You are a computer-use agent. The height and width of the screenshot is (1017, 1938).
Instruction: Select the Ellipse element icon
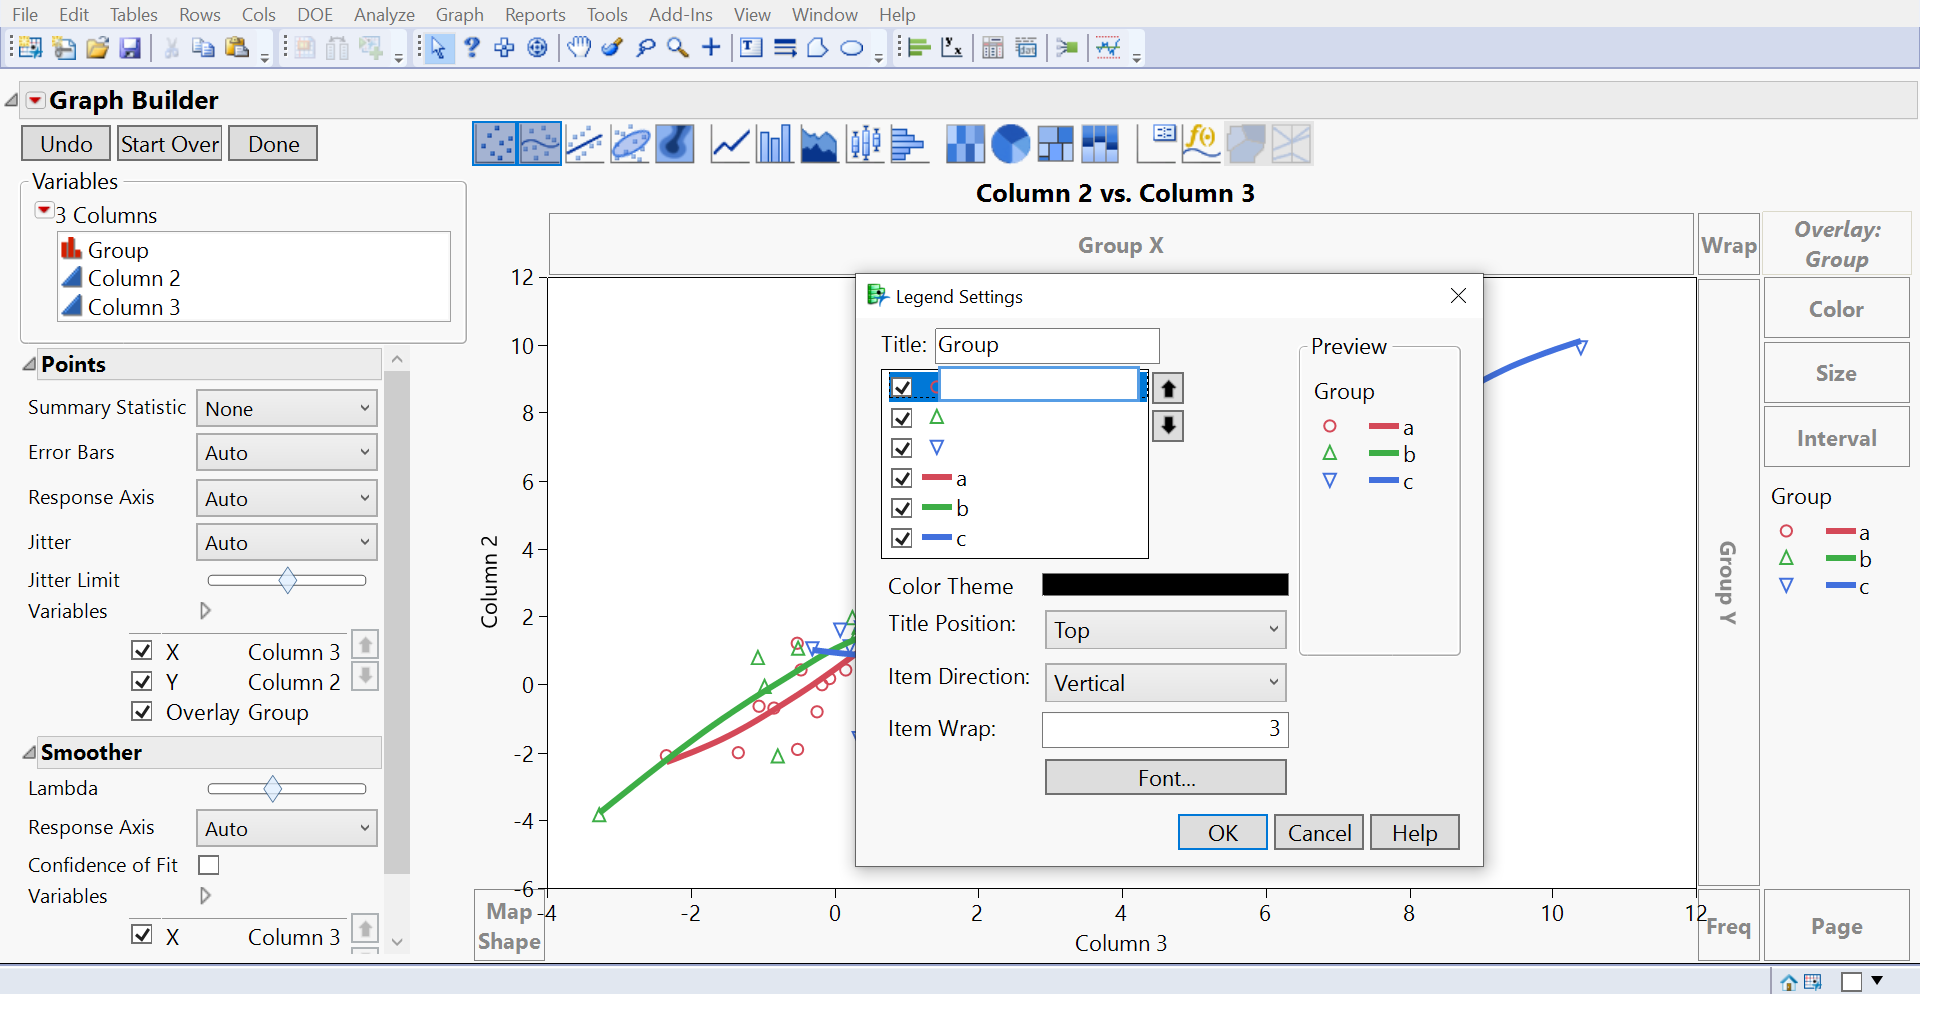click(x=630, y=143)
